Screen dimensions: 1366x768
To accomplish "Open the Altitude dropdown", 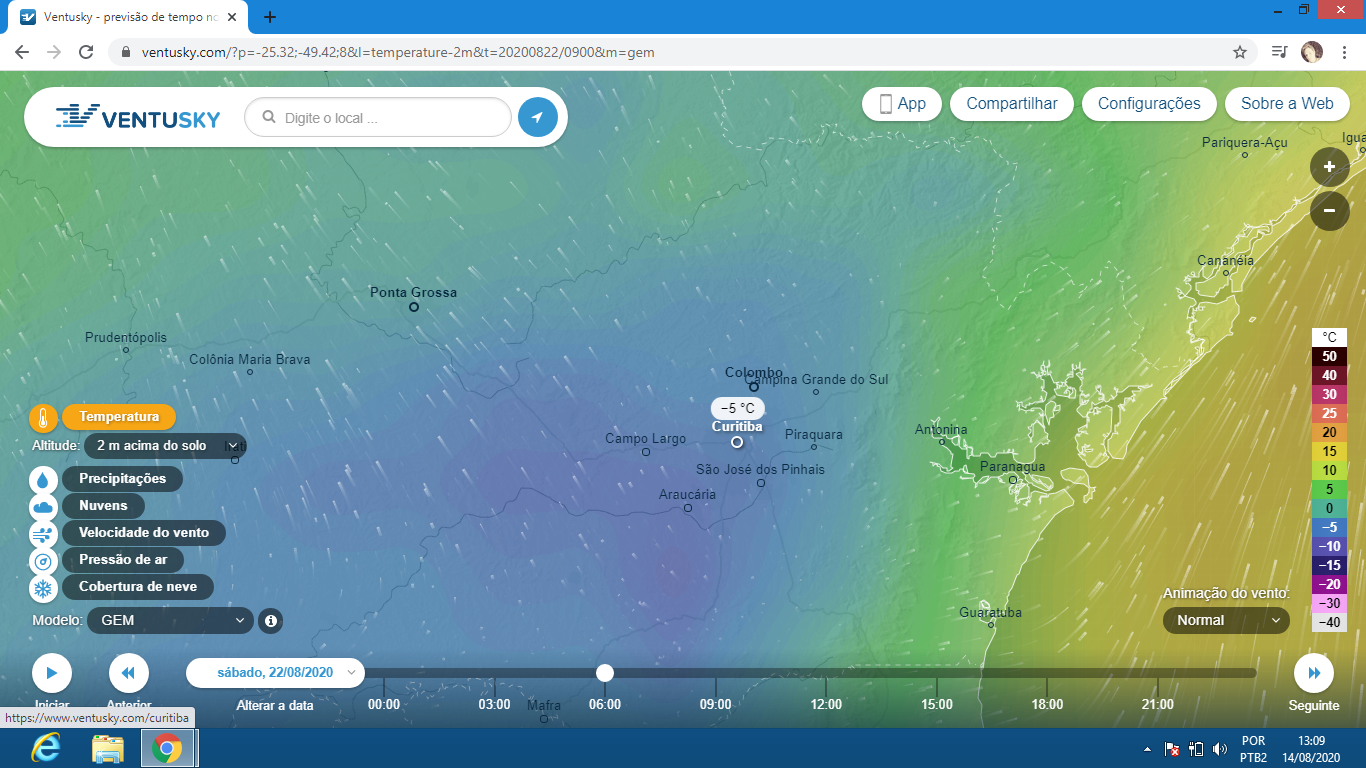I will [165, 446].
